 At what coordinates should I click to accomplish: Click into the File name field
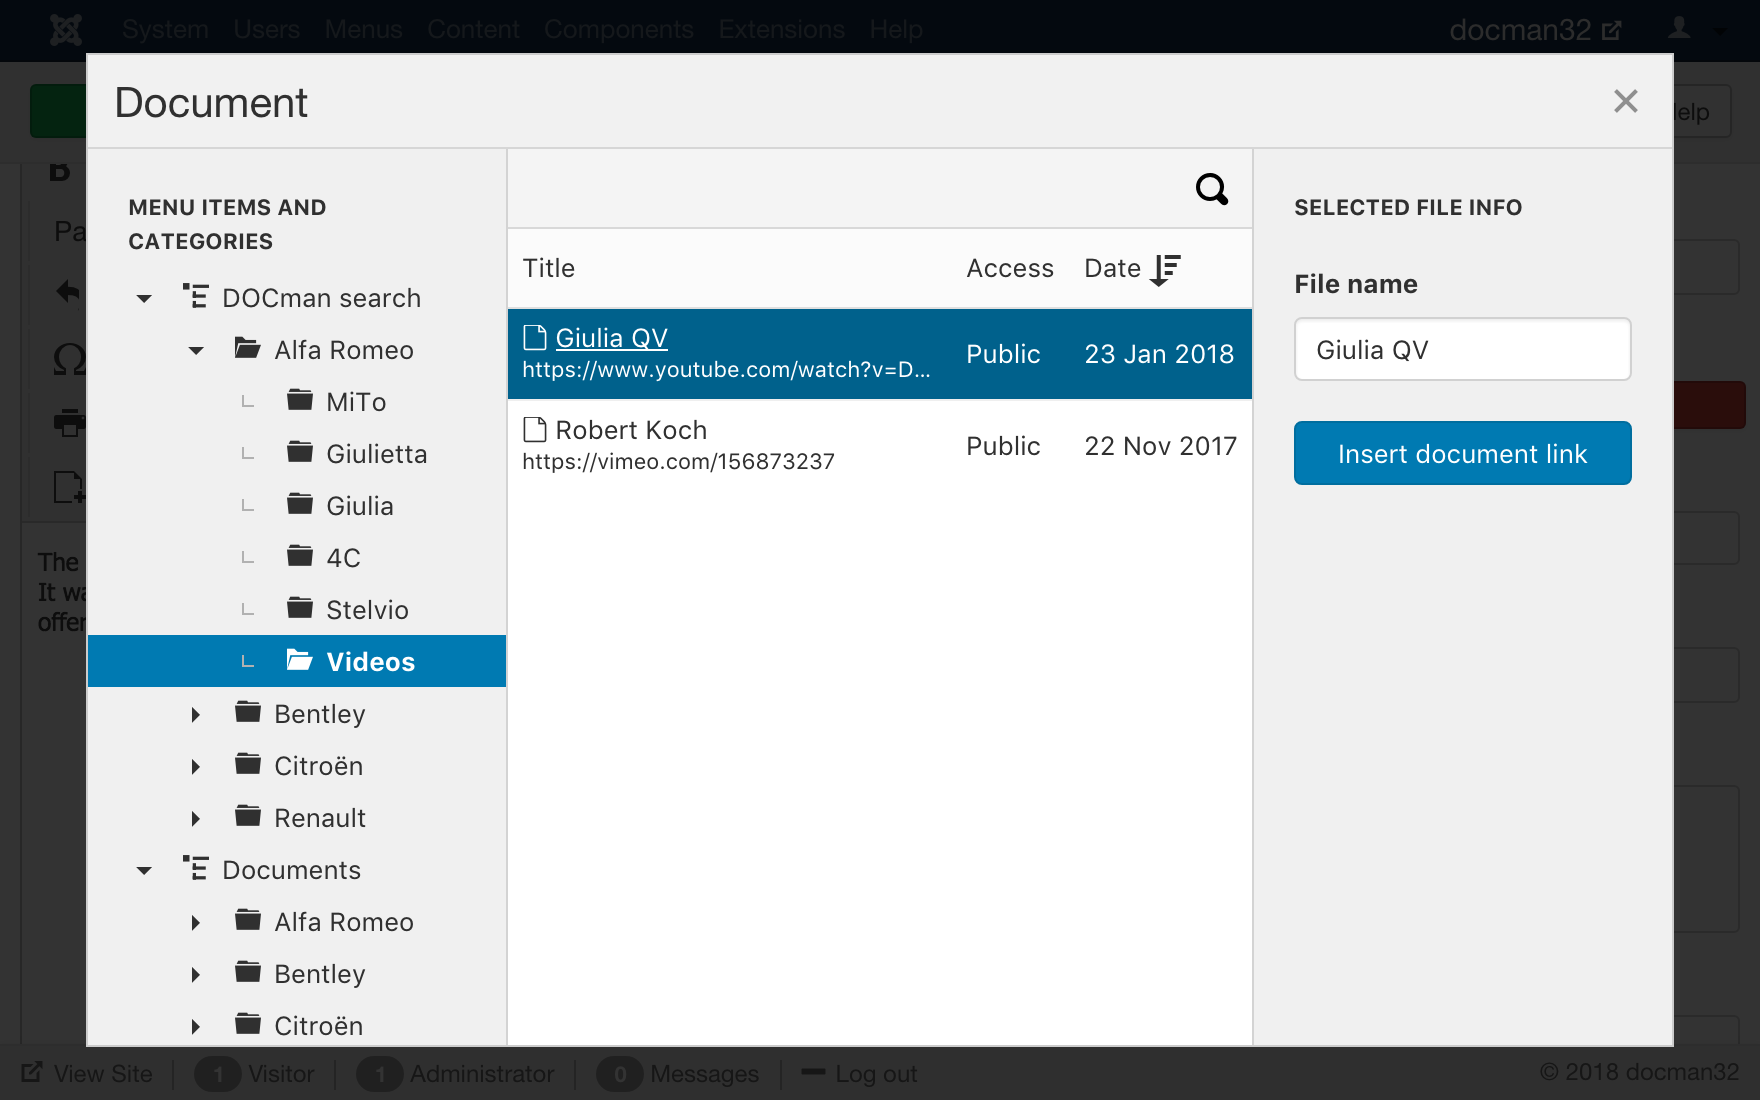point(1462,350)
